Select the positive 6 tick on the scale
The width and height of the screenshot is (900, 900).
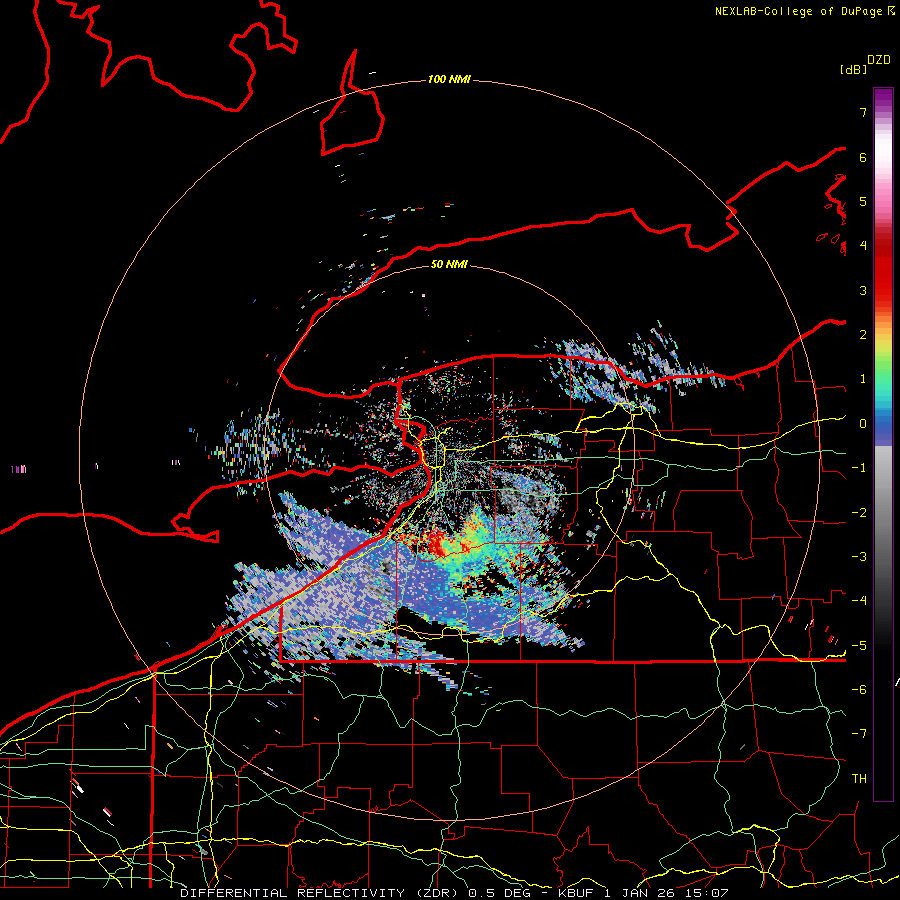pos(863,157)
